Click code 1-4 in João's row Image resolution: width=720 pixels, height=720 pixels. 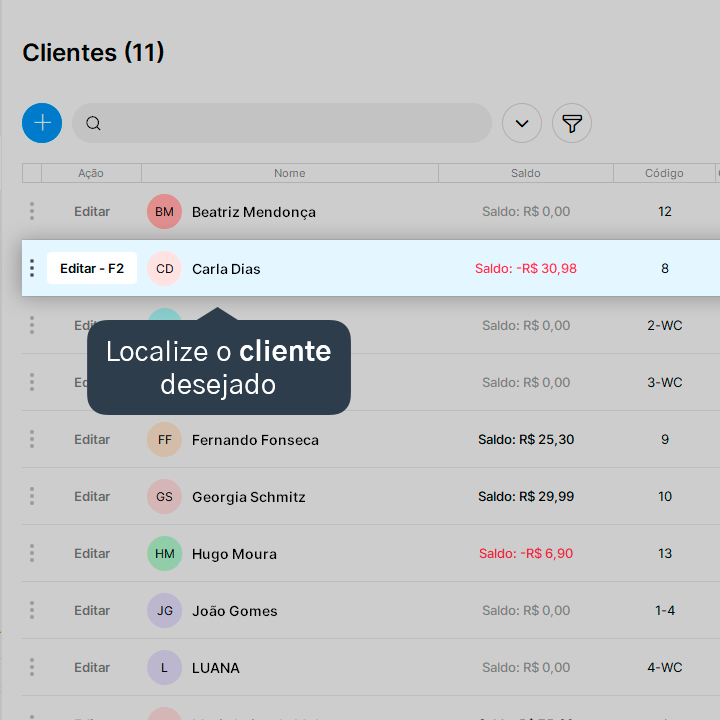[664, 610]
